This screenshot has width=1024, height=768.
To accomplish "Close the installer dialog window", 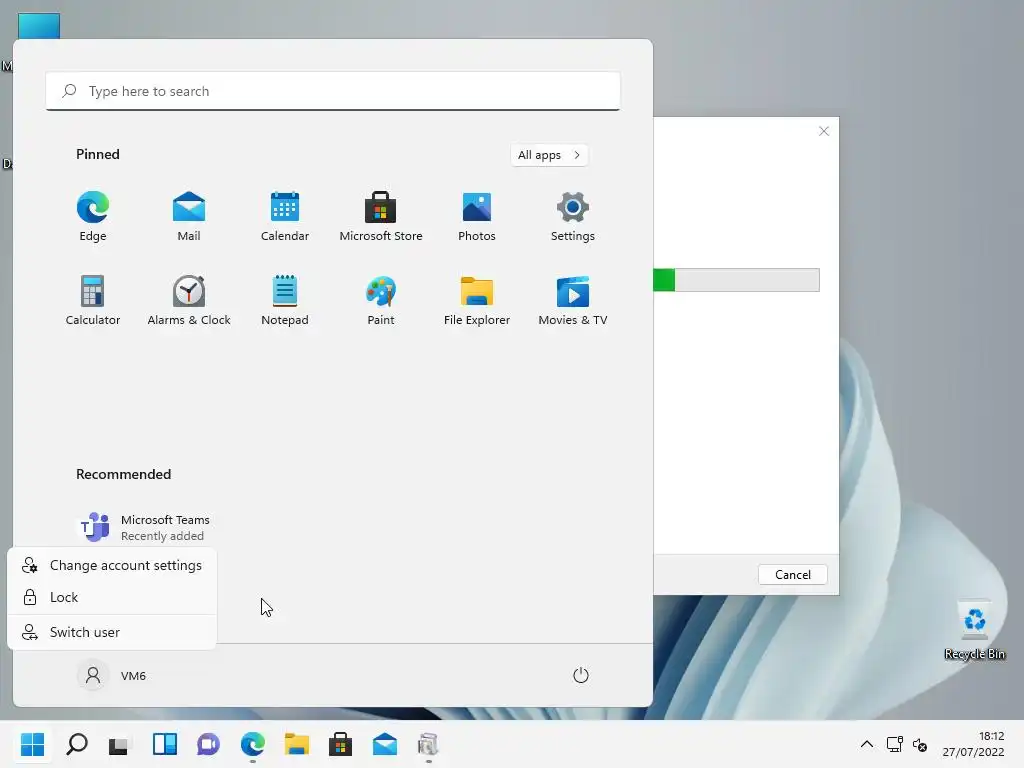I will click(x=824, y=131).
